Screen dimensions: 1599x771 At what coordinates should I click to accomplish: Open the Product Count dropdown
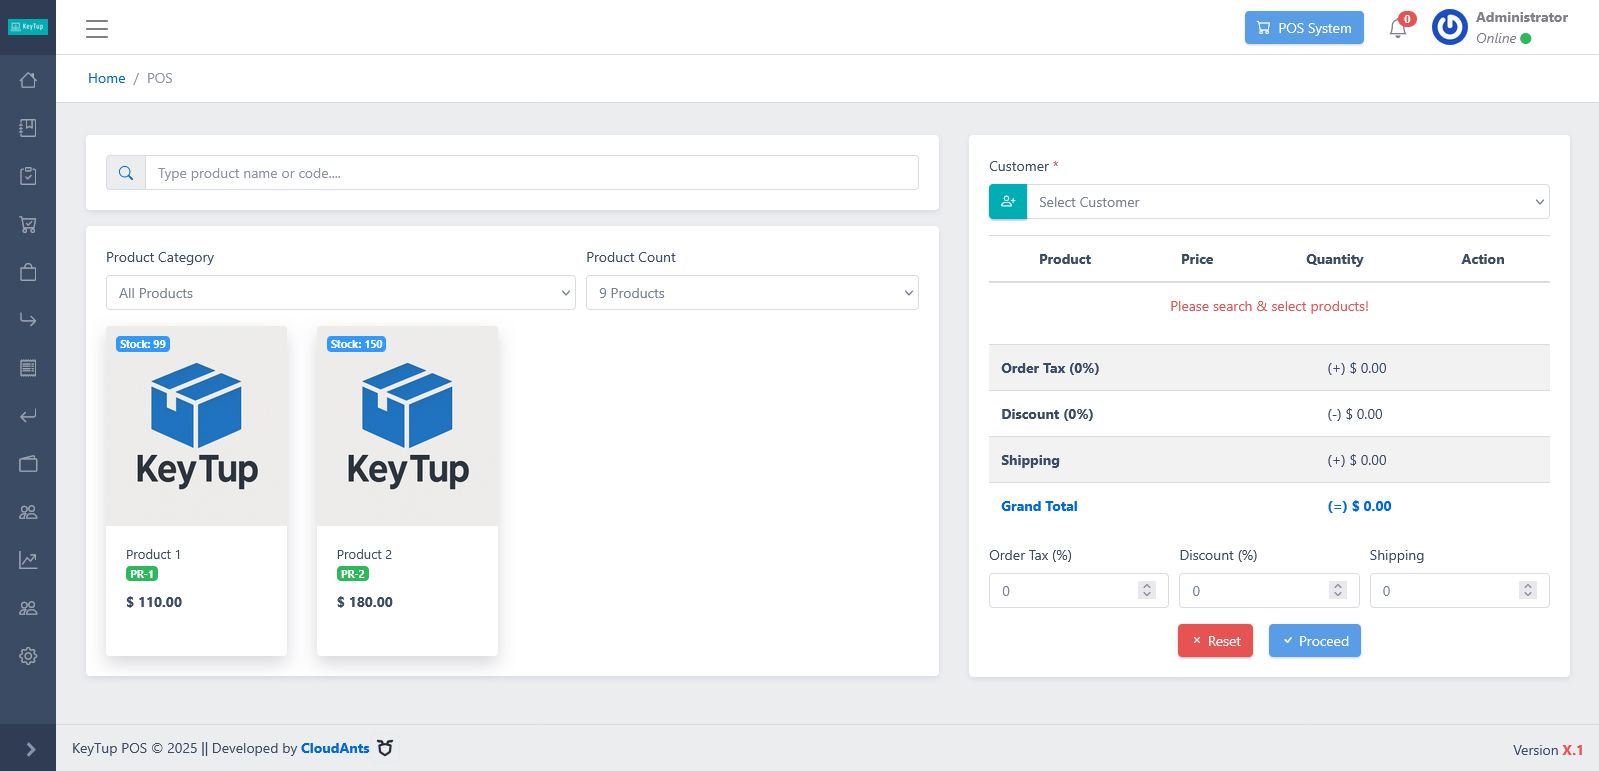point(752,293)
